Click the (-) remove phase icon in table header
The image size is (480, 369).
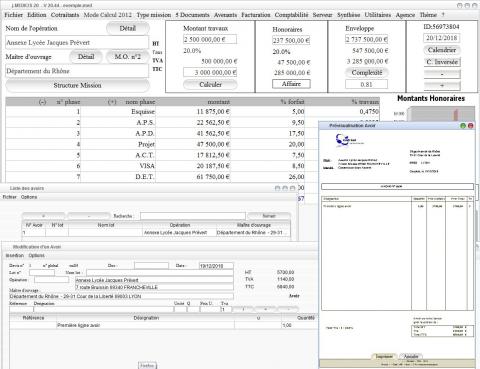pos(42,102)
